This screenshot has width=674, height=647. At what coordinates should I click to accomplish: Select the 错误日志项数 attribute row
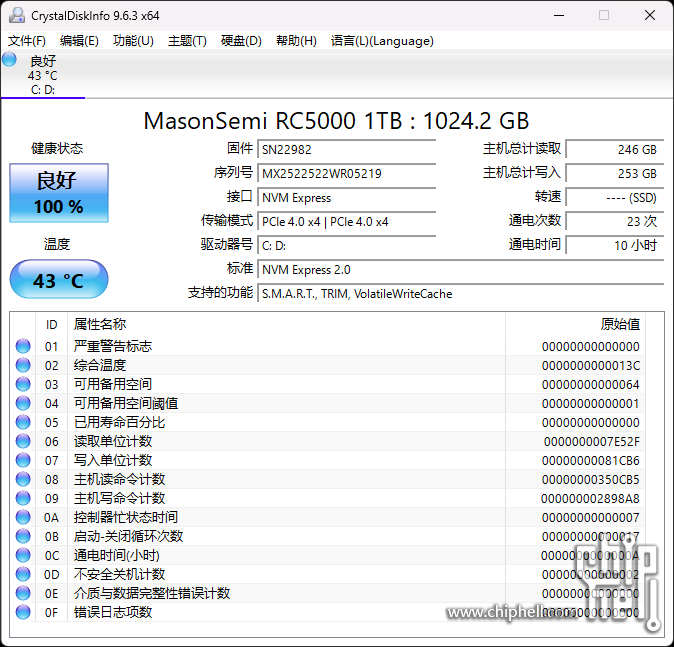coord(328,612)
